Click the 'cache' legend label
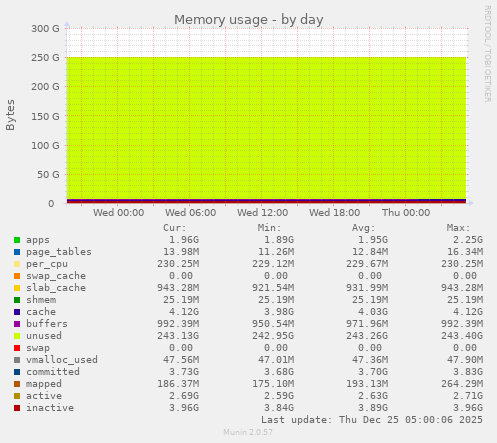Image resolution: width=497 pixels, height=443 pixels. point(41,312)
